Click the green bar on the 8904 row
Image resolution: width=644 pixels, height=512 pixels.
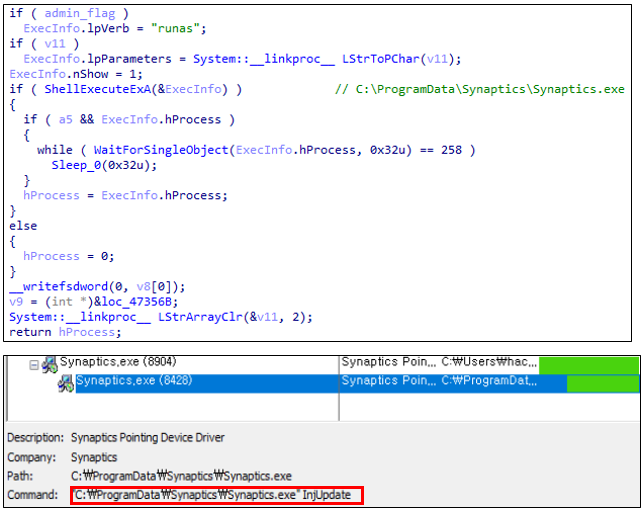pyautogui.click(x=589, y=365)
